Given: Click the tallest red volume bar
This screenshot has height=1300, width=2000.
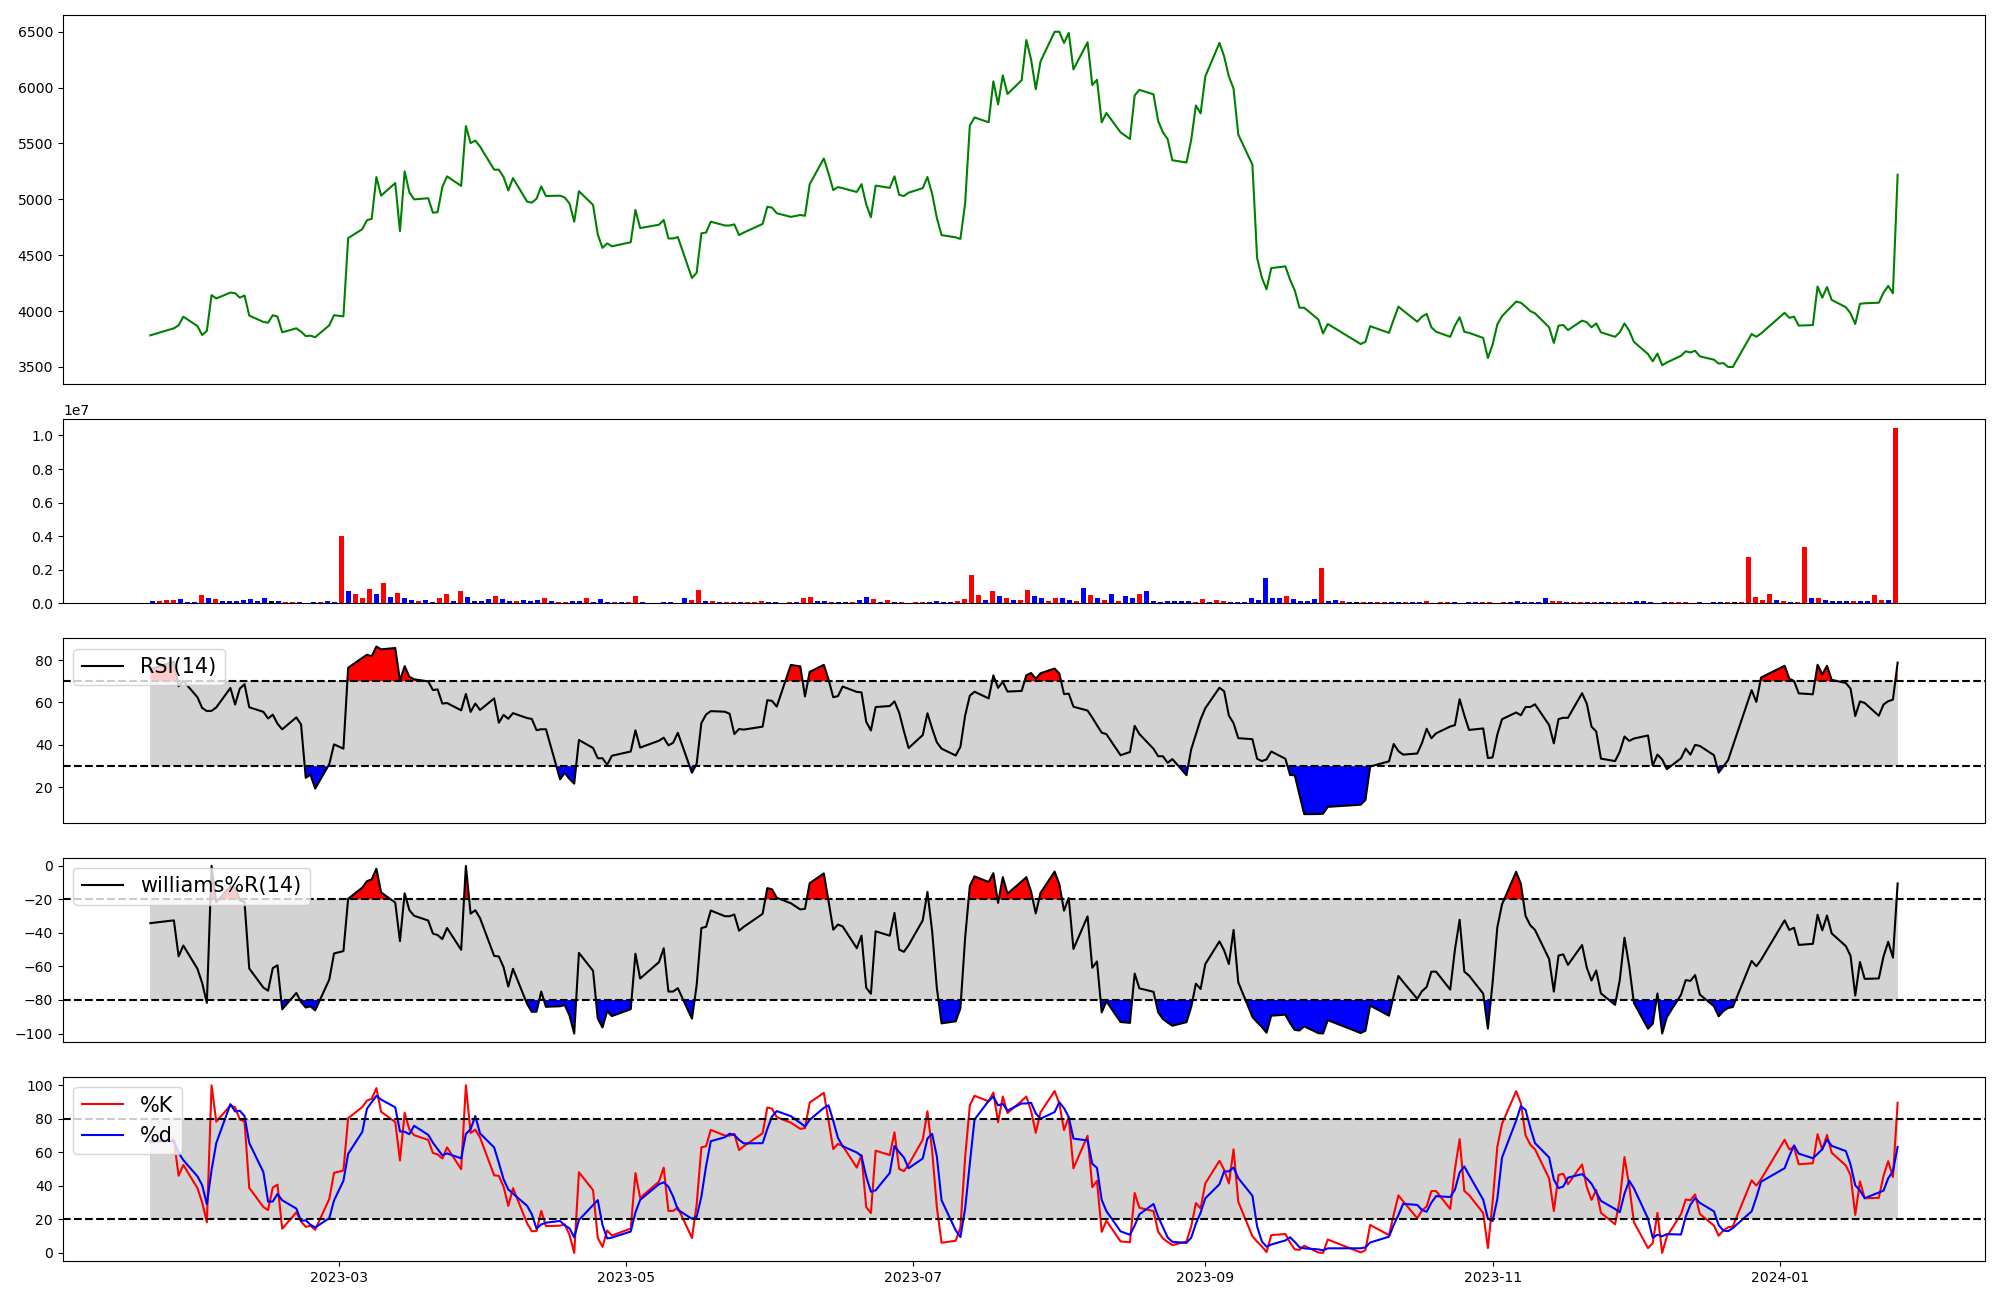Looking at the screenshot, I should 1895,516.
